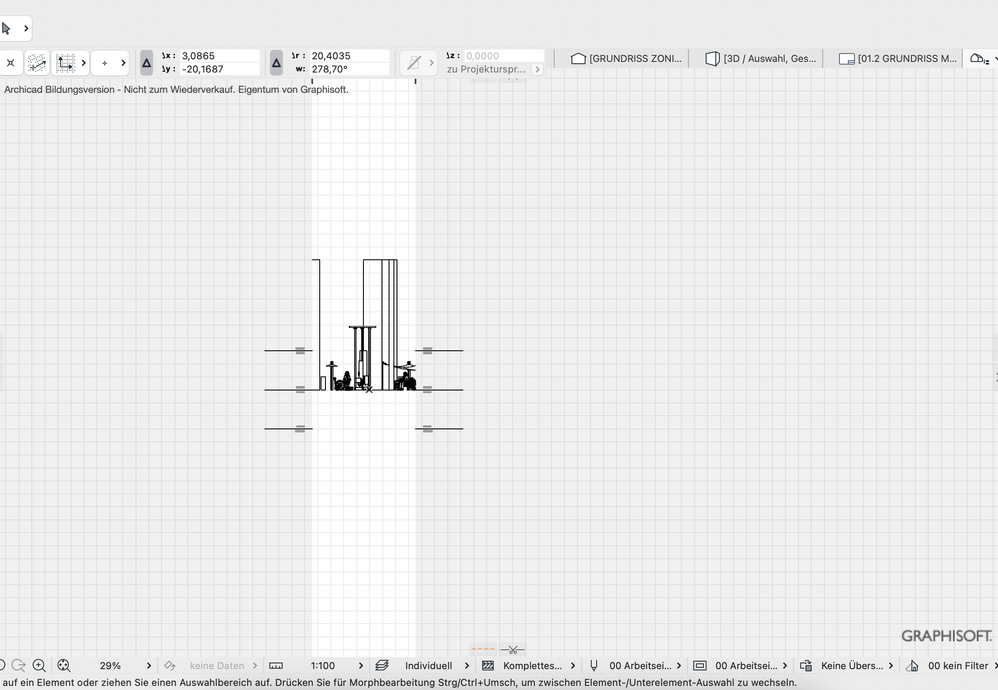Viewport: 998px width, 690px height.
Task: Switch to the GRUNDRISS ZONI... tab
Action: (626, 59)
